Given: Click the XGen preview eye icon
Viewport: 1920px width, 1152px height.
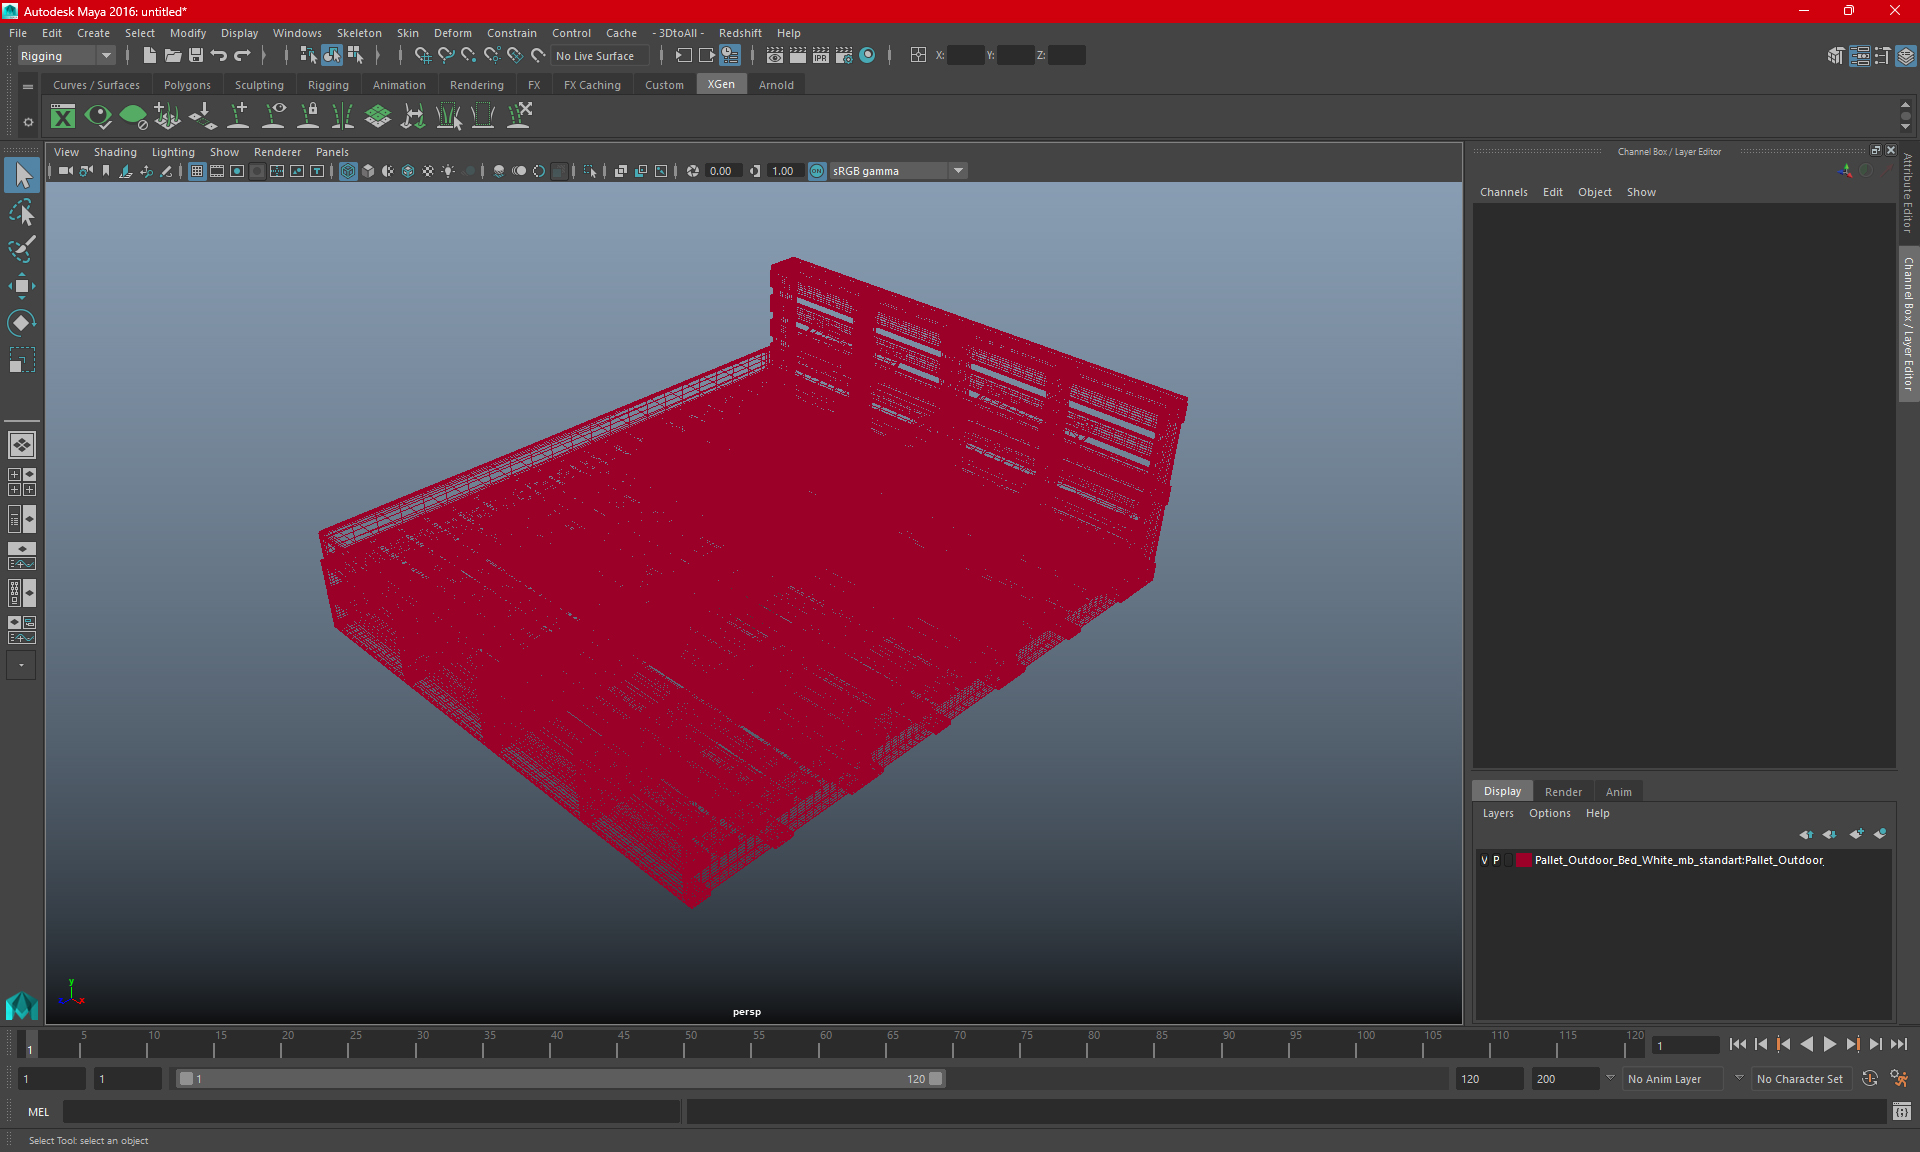Looking at the screenshot, I should click(98, 116).
